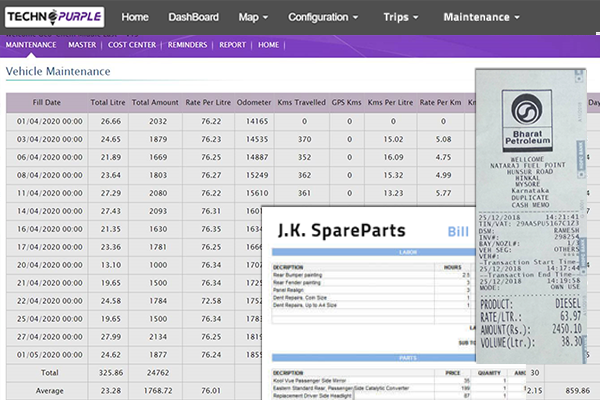Click average litre value 23.28
Image resolution: width=600 pixels, height=400 pixels.
tap(111, 391)
